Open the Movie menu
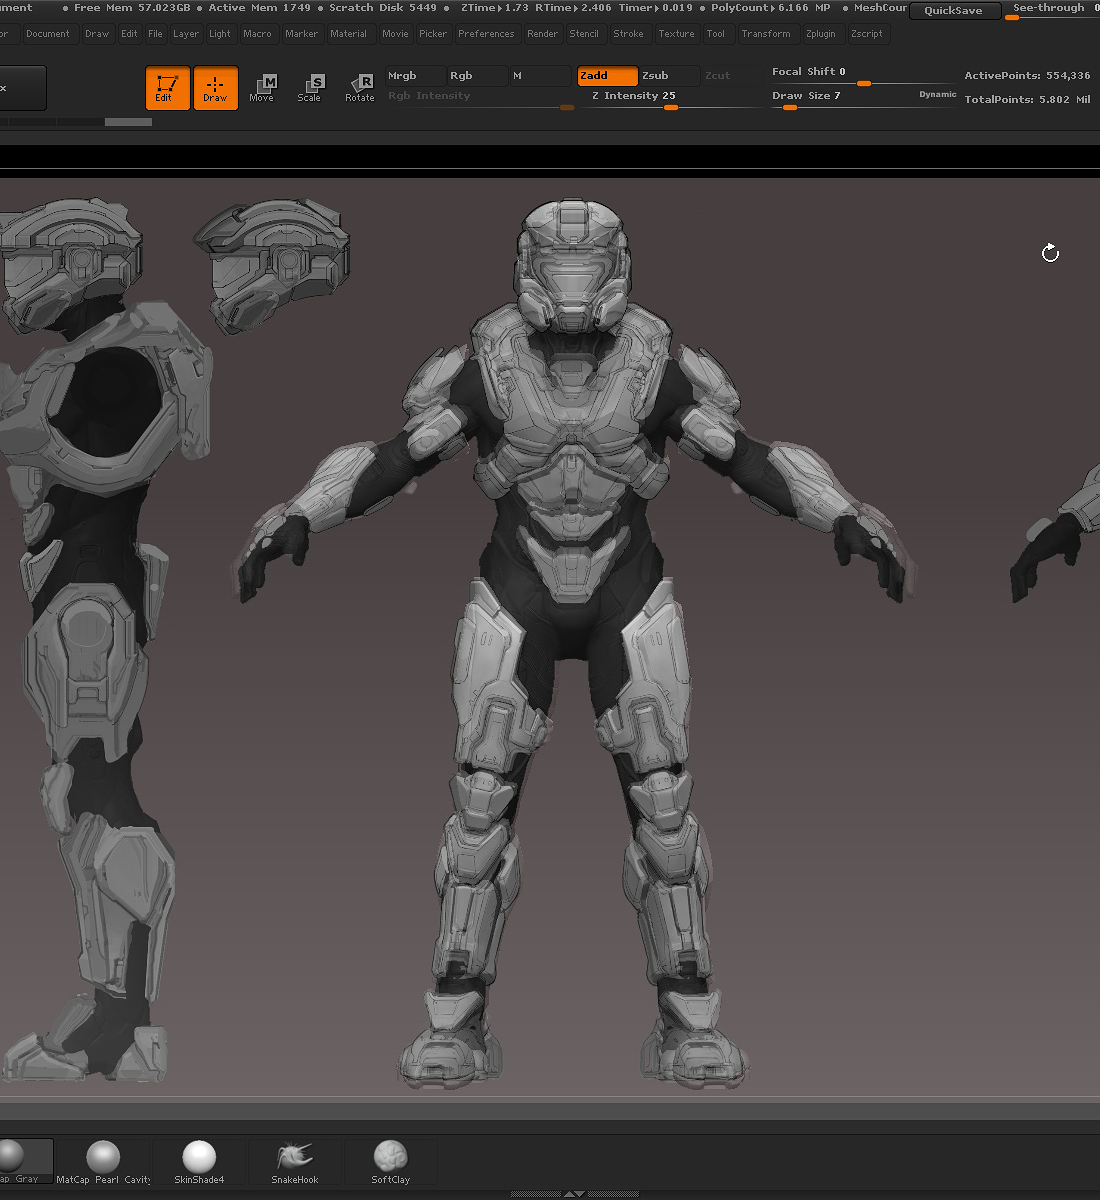 point(395,34)
